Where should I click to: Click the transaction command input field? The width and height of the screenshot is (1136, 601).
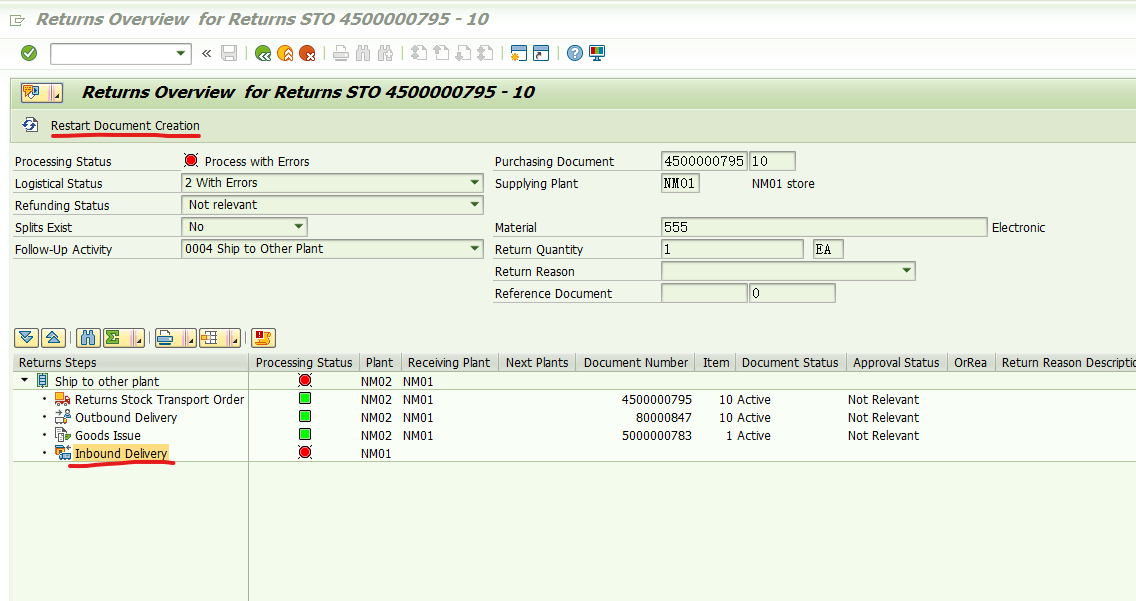point(113,53)
